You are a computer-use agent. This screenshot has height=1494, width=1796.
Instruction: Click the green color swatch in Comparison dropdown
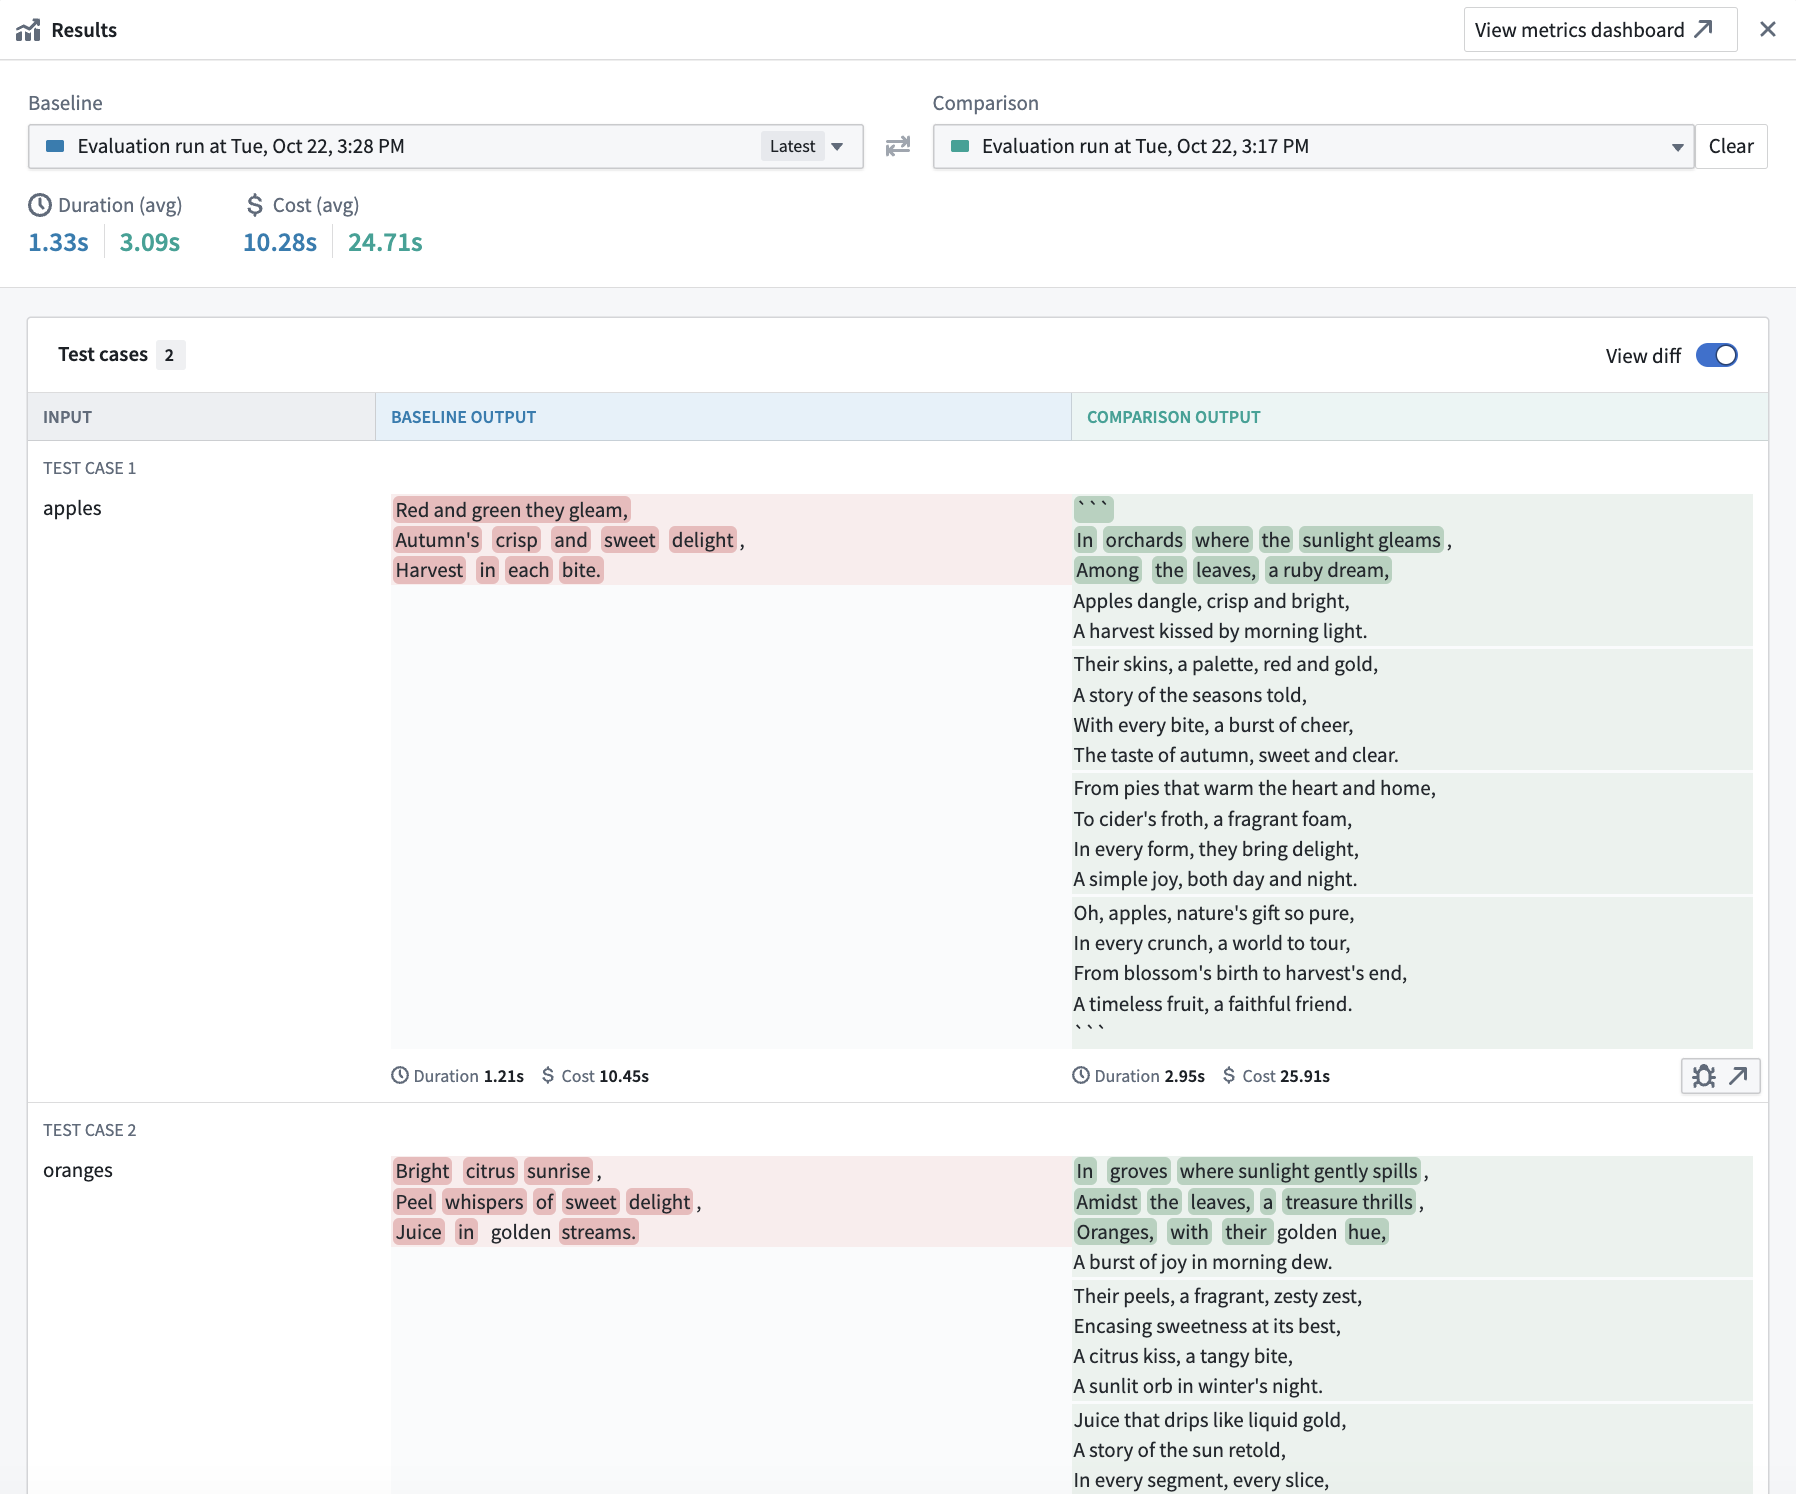click(960, 146)
